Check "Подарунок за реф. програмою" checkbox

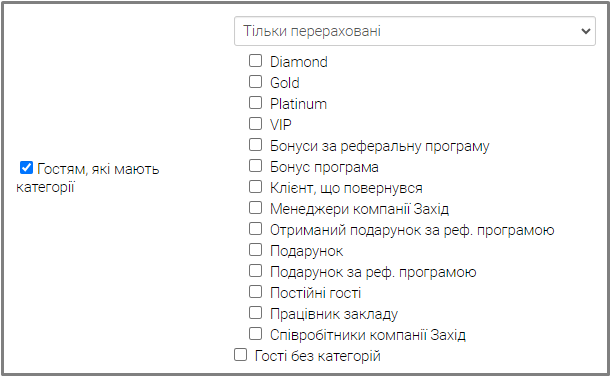(x=255, y=271)
